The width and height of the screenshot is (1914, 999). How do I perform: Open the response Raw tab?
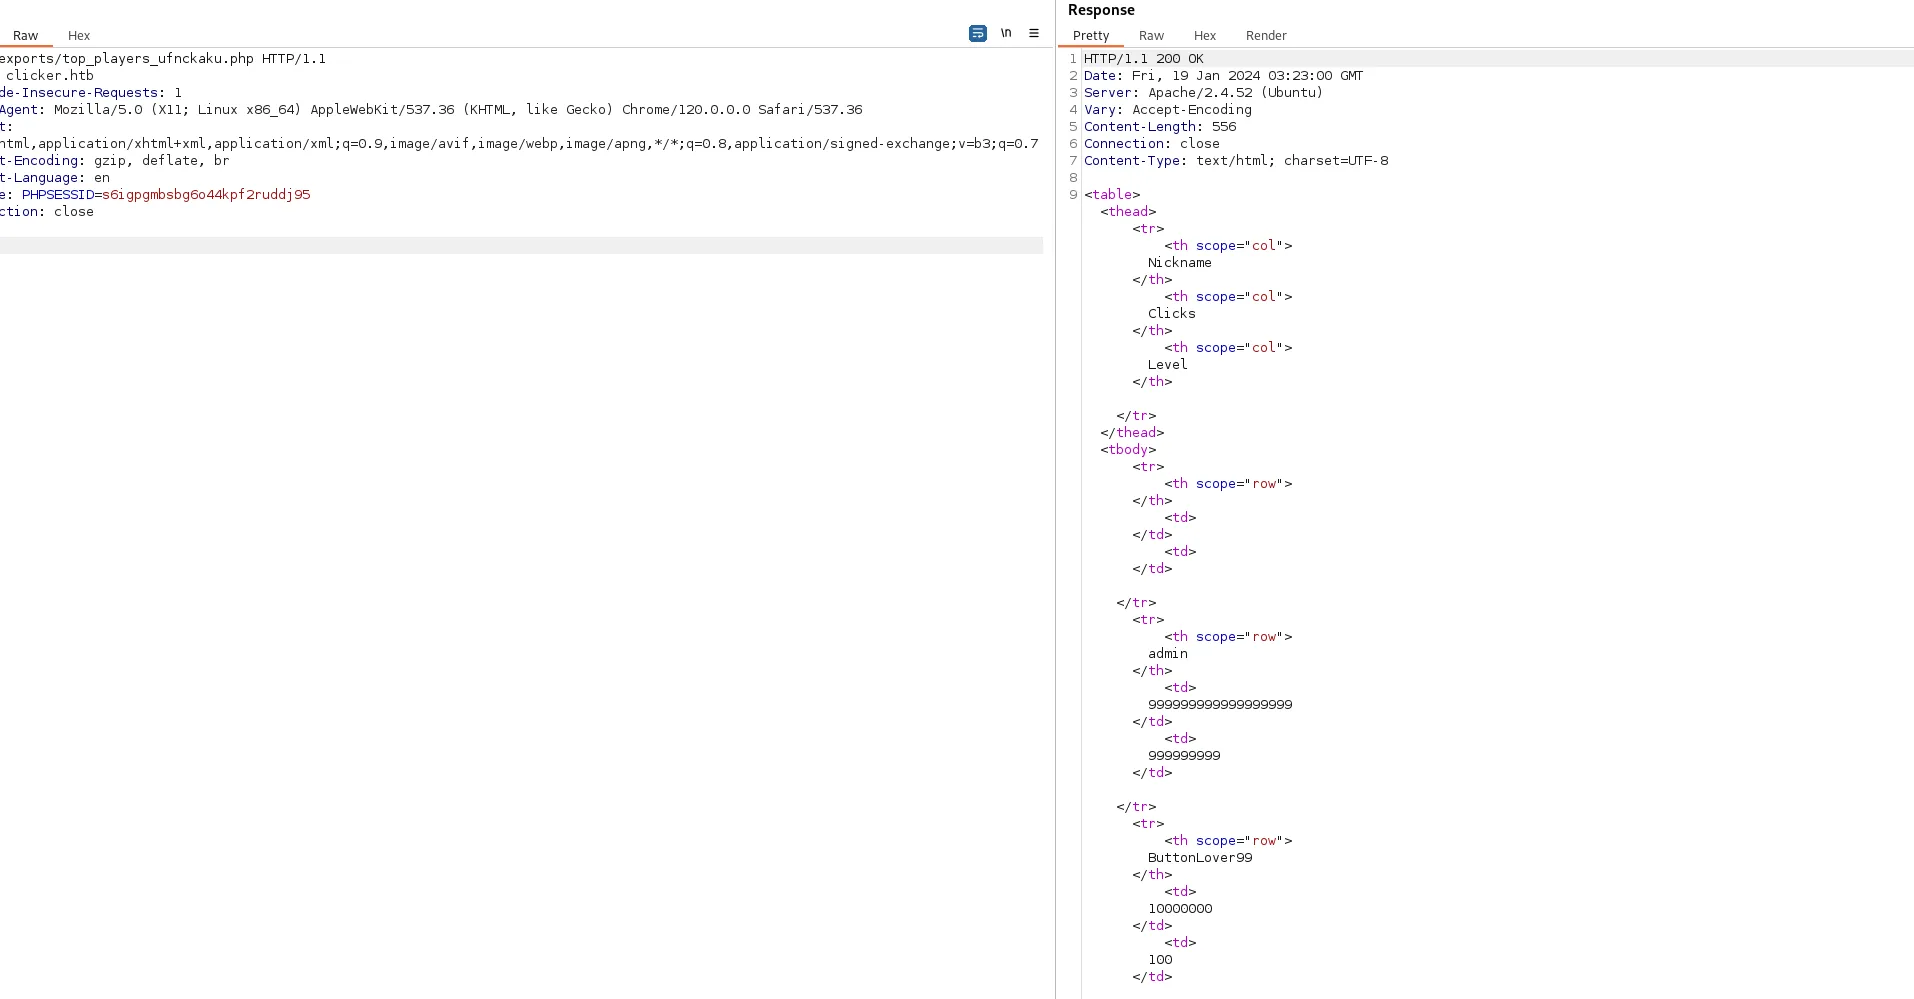pyautogui.click(x=1151, y=35)
